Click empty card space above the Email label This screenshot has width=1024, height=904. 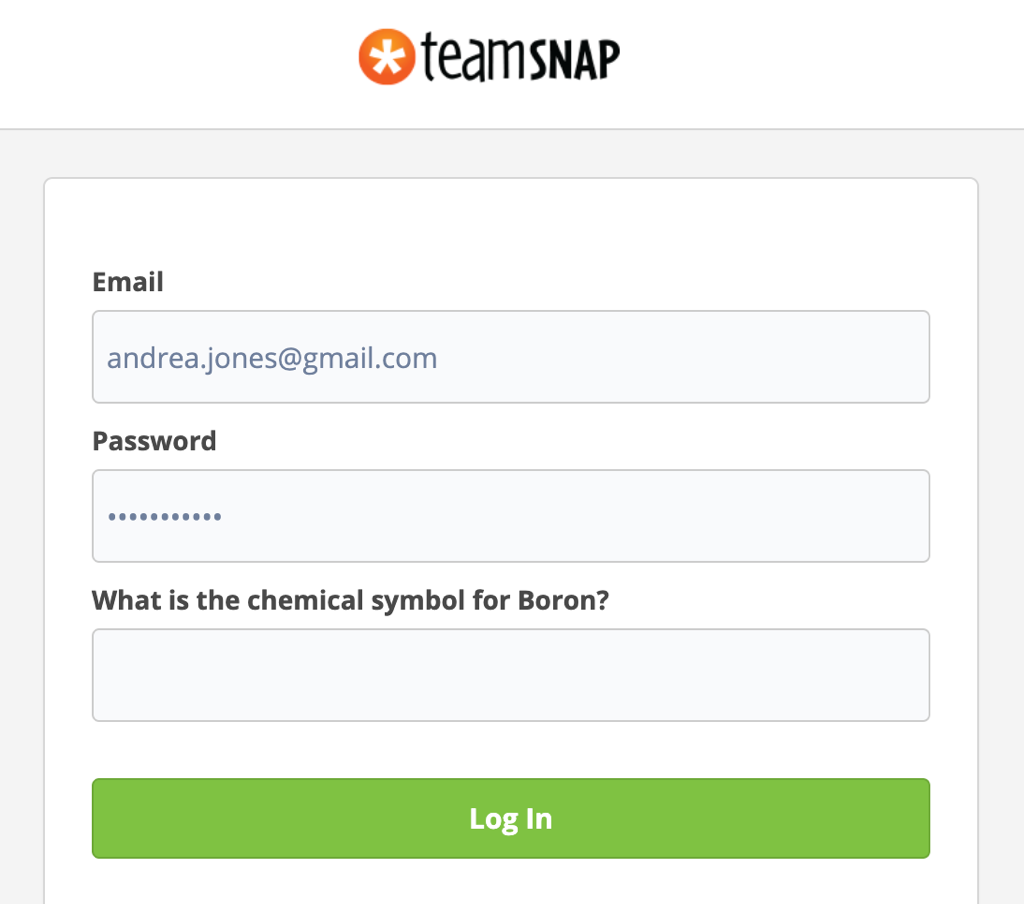pos(511,222)
